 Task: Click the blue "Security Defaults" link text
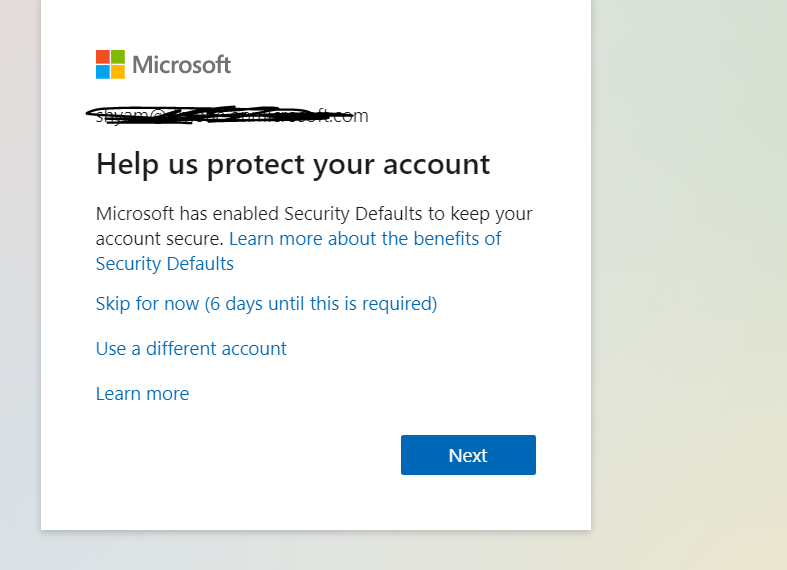[x=164, y=264]
